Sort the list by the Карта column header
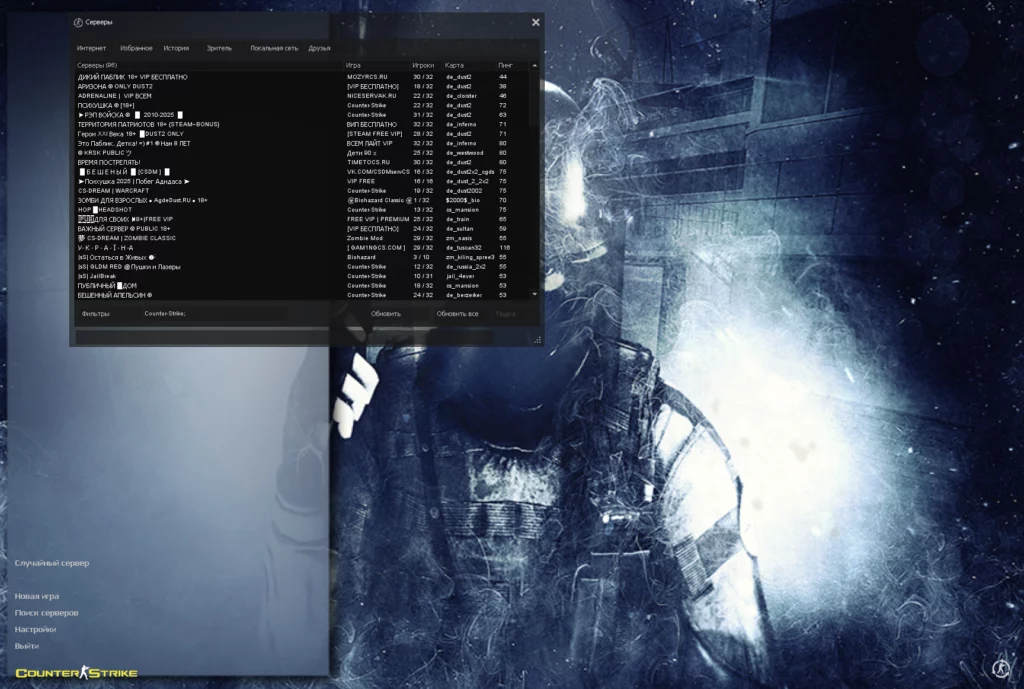Viewport: 1024px width, 689px height. tap(455, 65)
